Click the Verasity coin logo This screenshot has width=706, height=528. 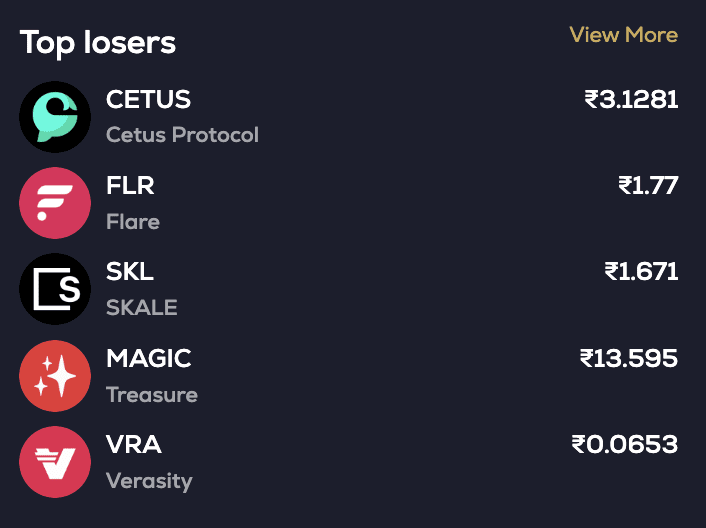[55, 462]
